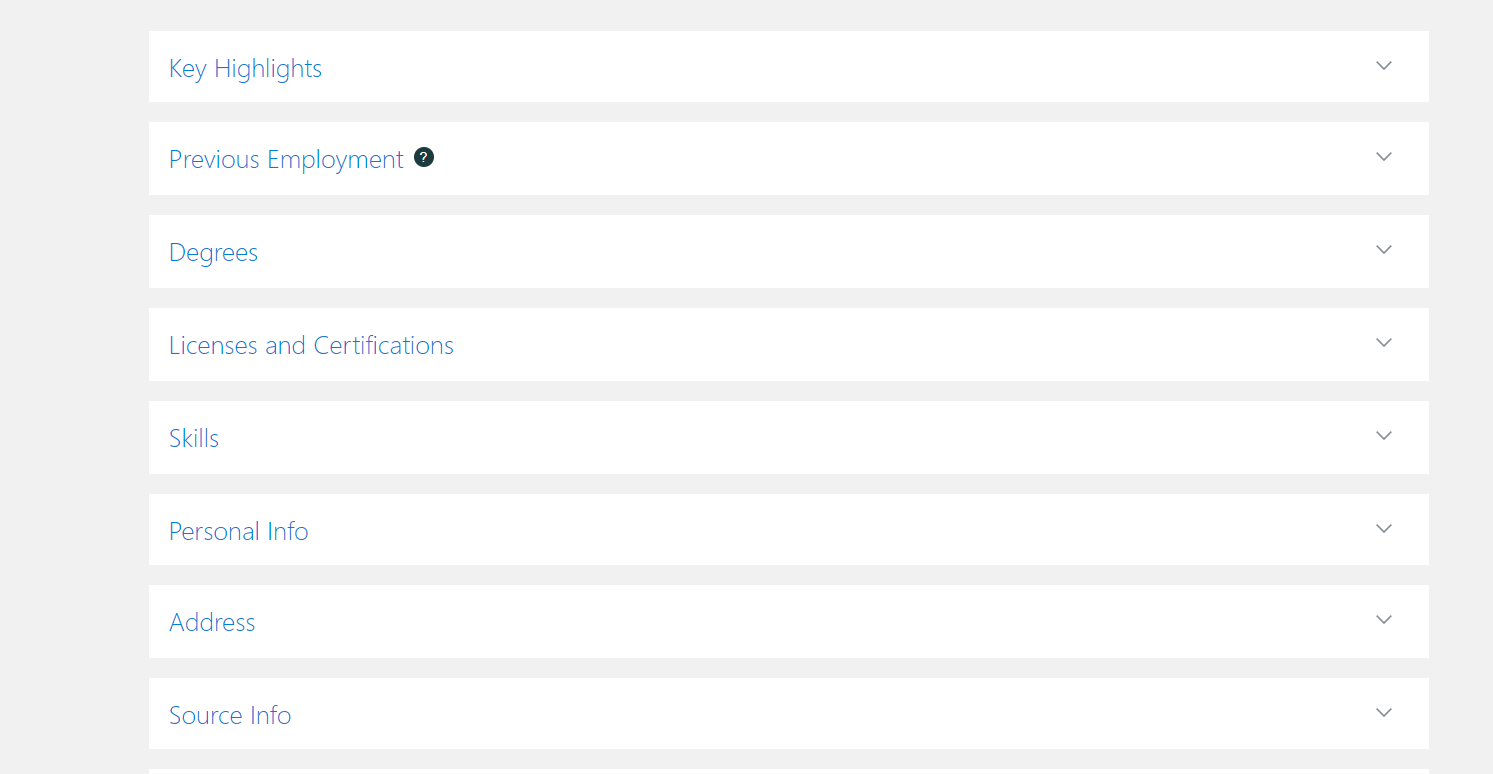Select the Personal Info section header
This screenshot has width=1493, height=774.
238,530
